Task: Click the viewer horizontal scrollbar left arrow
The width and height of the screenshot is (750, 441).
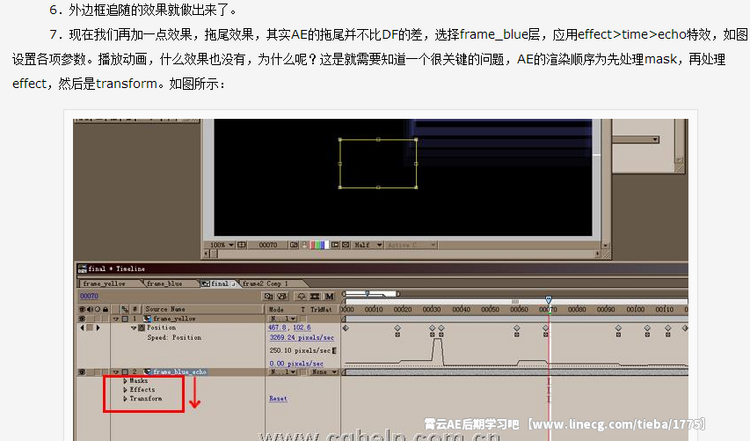Action: coord(206,254)
